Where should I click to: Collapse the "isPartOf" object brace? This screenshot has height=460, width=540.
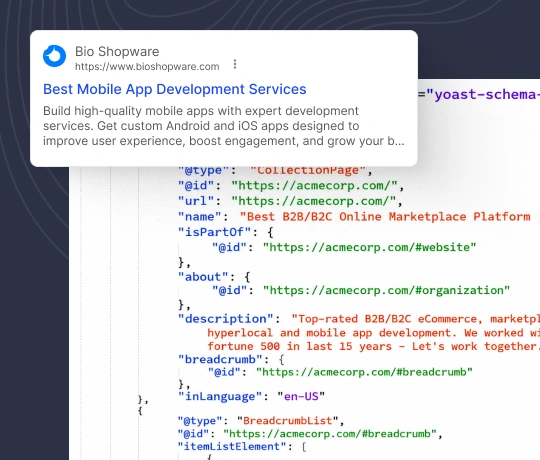pyautogui.click(x=270, y=232)
